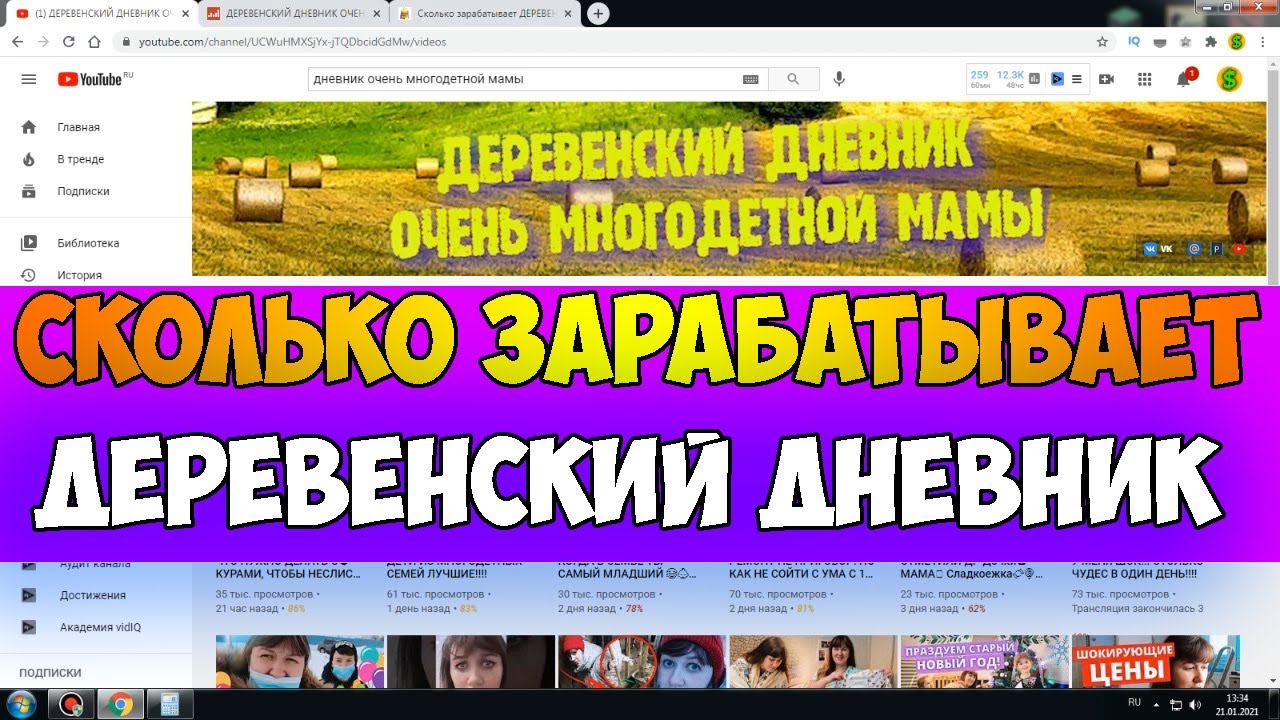1280x720 pixels.
Task: Open the on-screen keyboard icon in search box
Action: (x=751, y=79)
